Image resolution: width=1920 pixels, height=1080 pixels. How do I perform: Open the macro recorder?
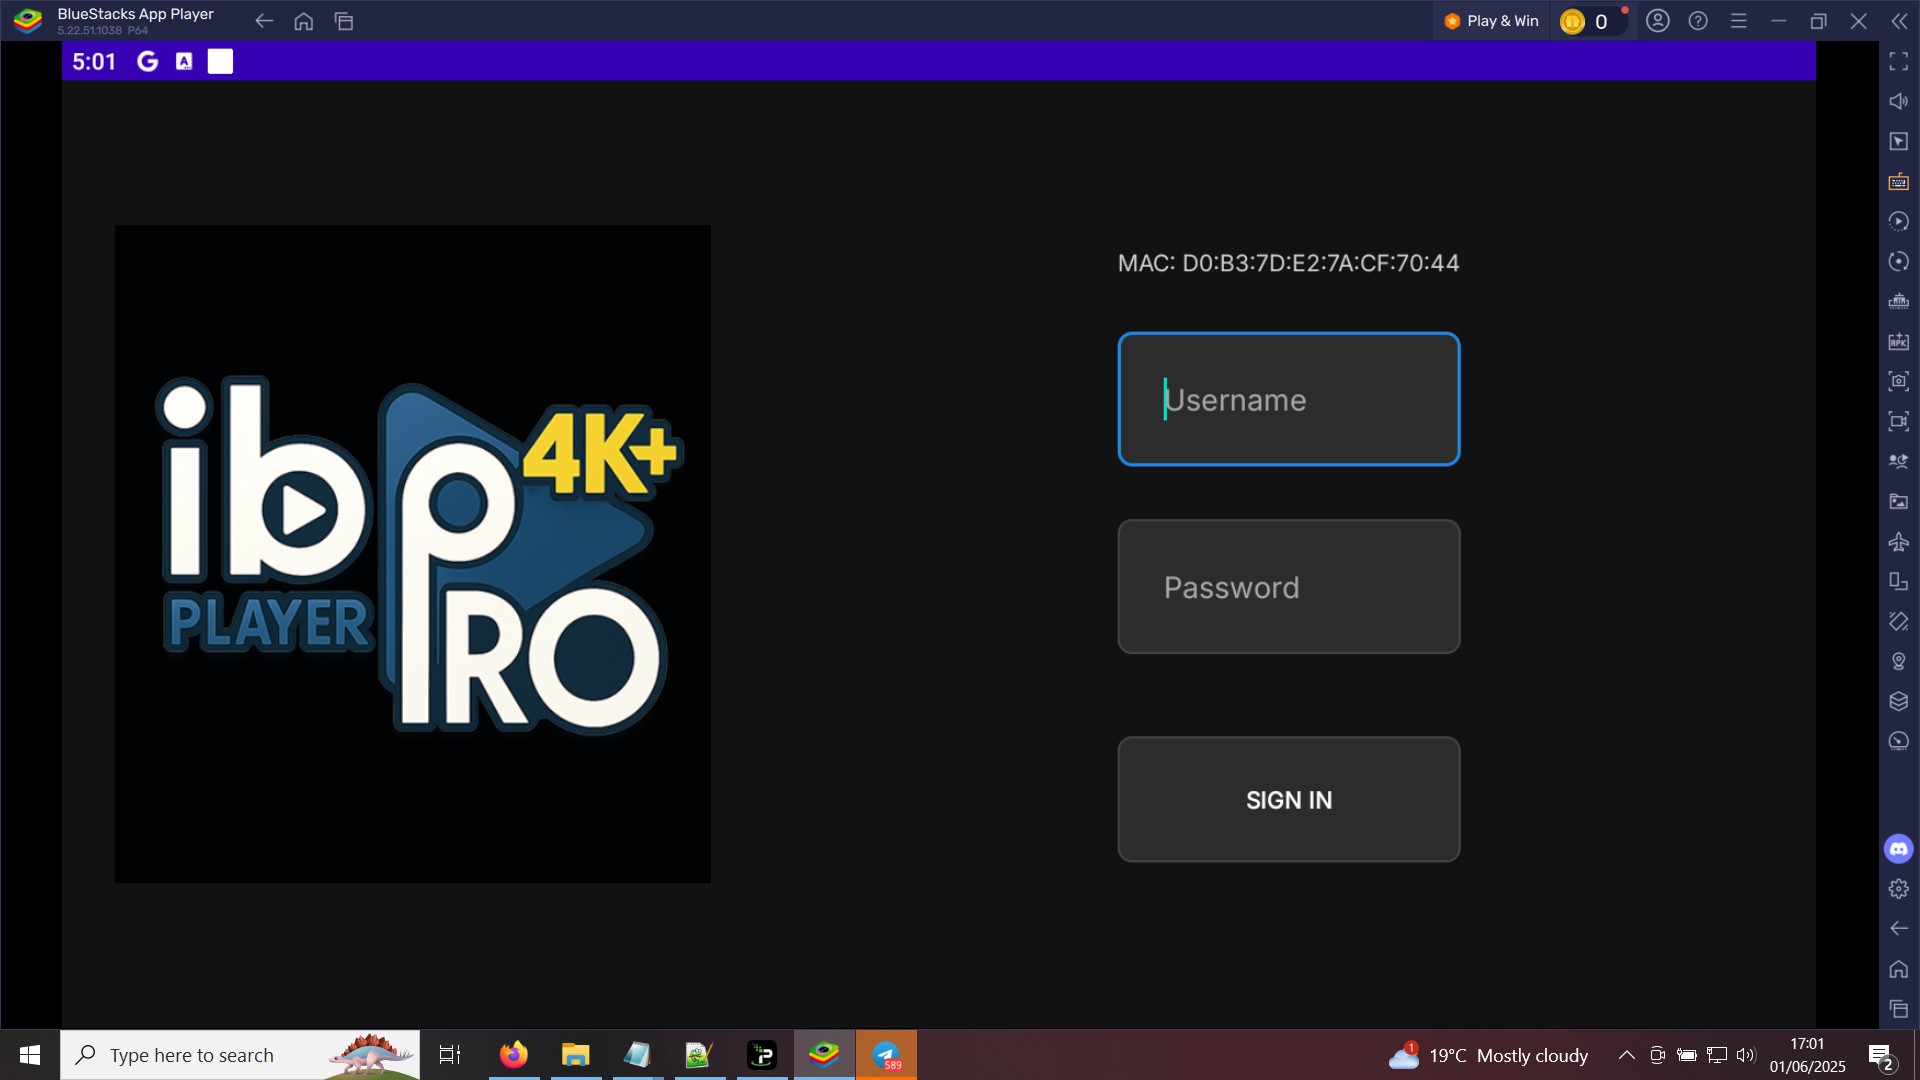1898,221
